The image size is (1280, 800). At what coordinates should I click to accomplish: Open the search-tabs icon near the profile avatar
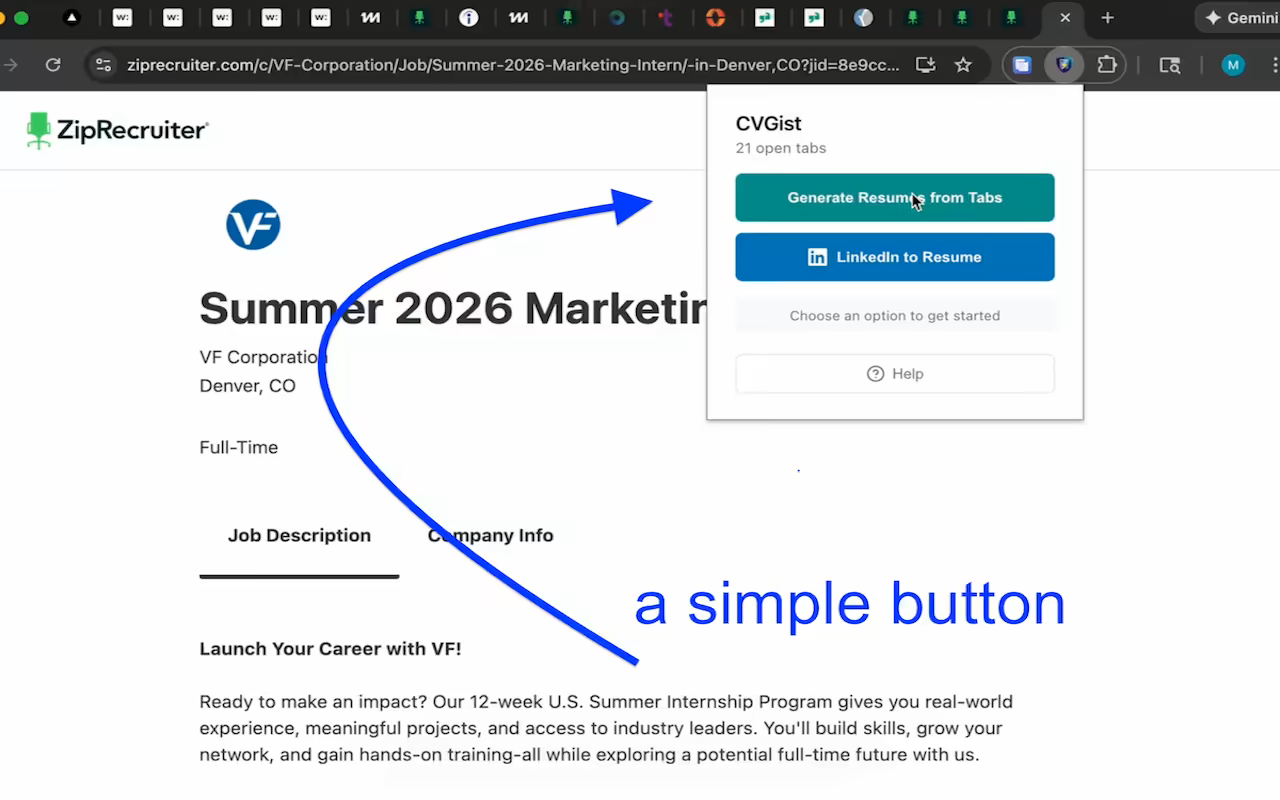pyautogui.click(x=1169, y=64)
